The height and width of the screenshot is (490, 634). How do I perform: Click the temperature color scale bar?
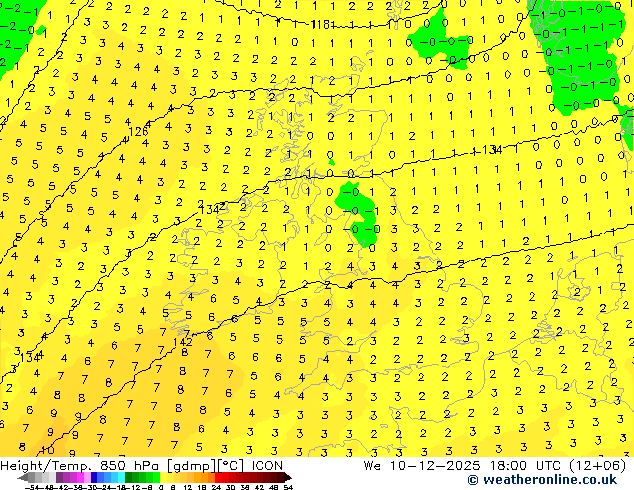pyautogui.click(x=155, y=477)
